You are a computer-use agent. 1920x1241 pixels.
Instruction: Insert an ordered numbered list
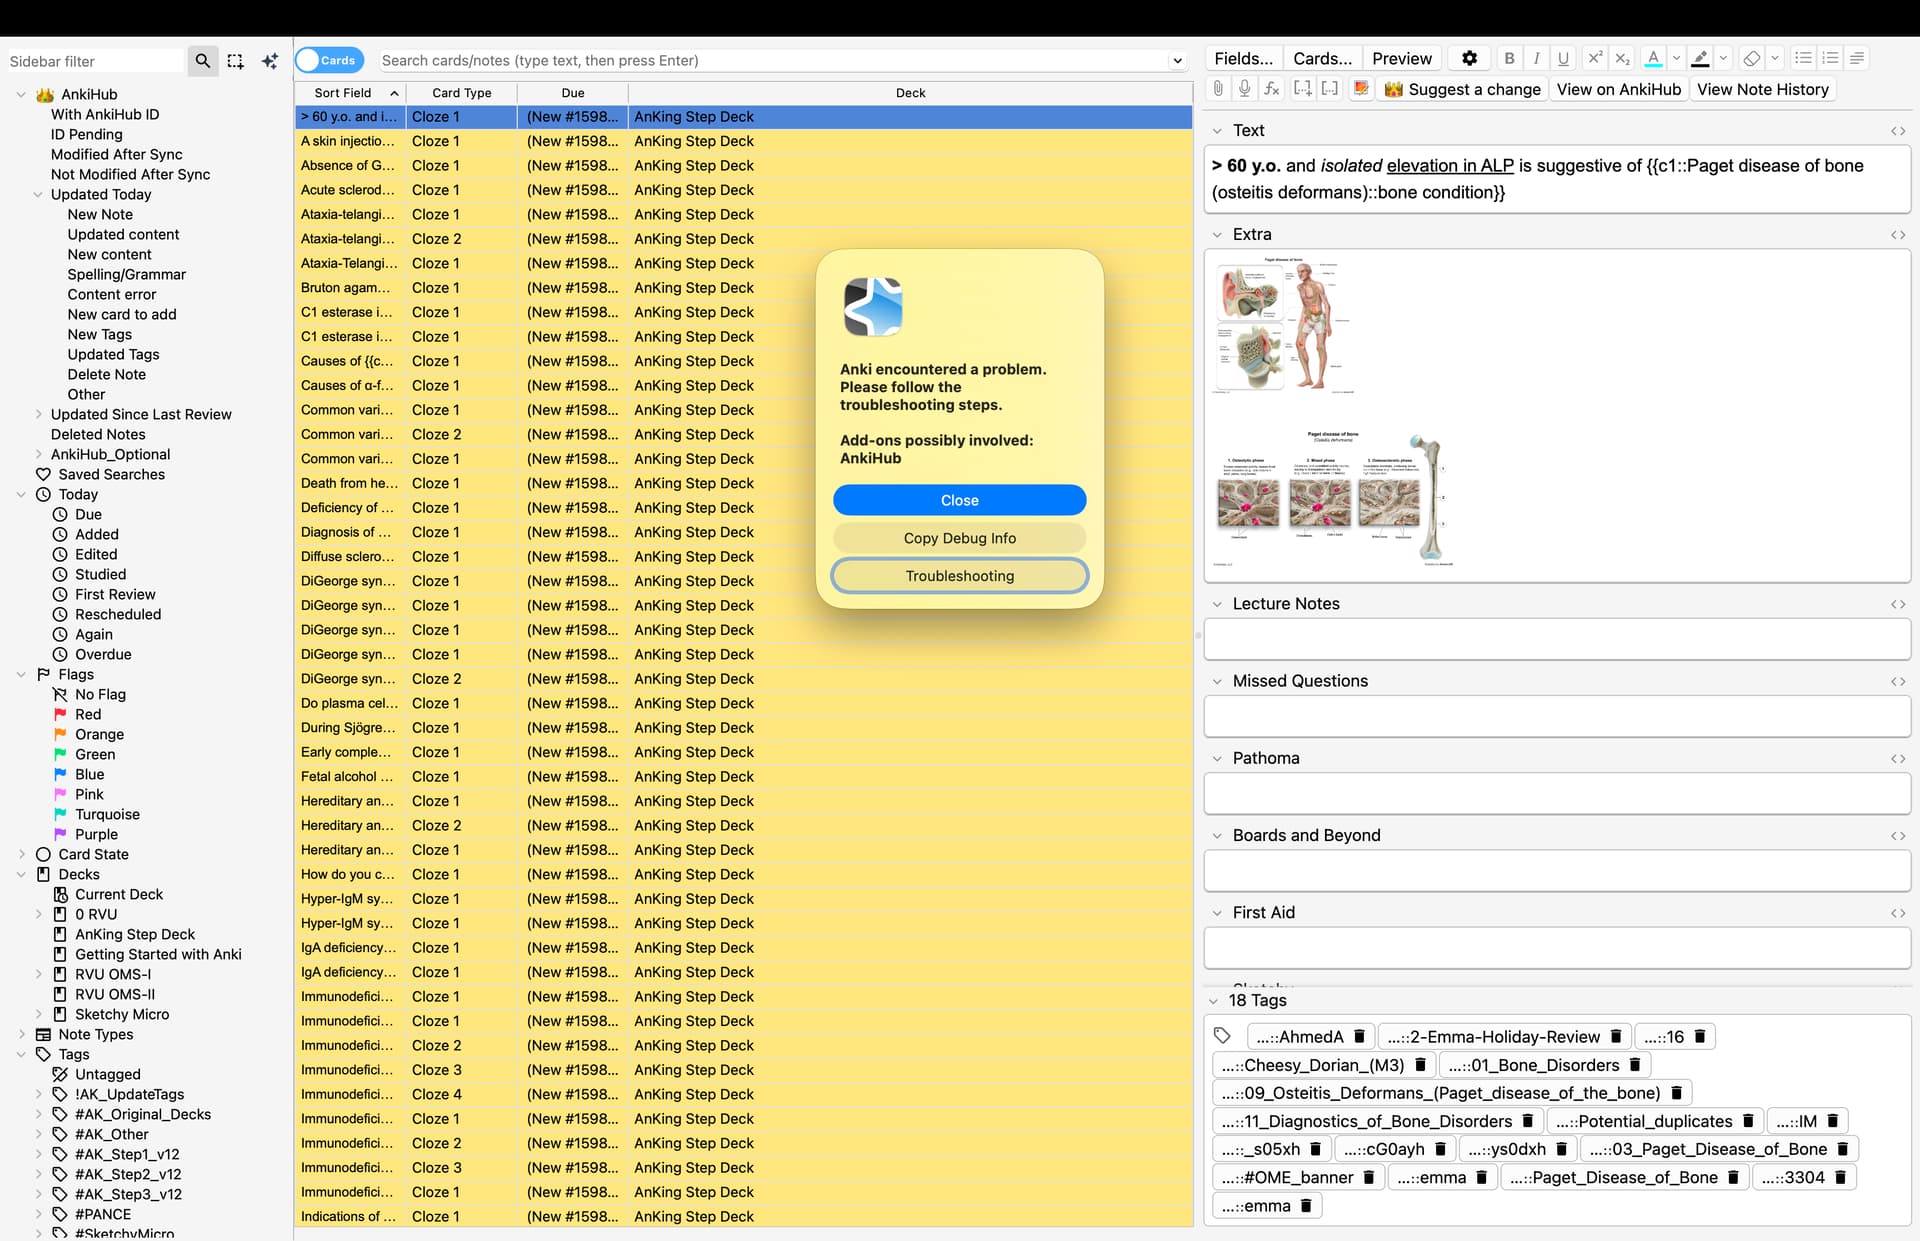coord(1831,59)
